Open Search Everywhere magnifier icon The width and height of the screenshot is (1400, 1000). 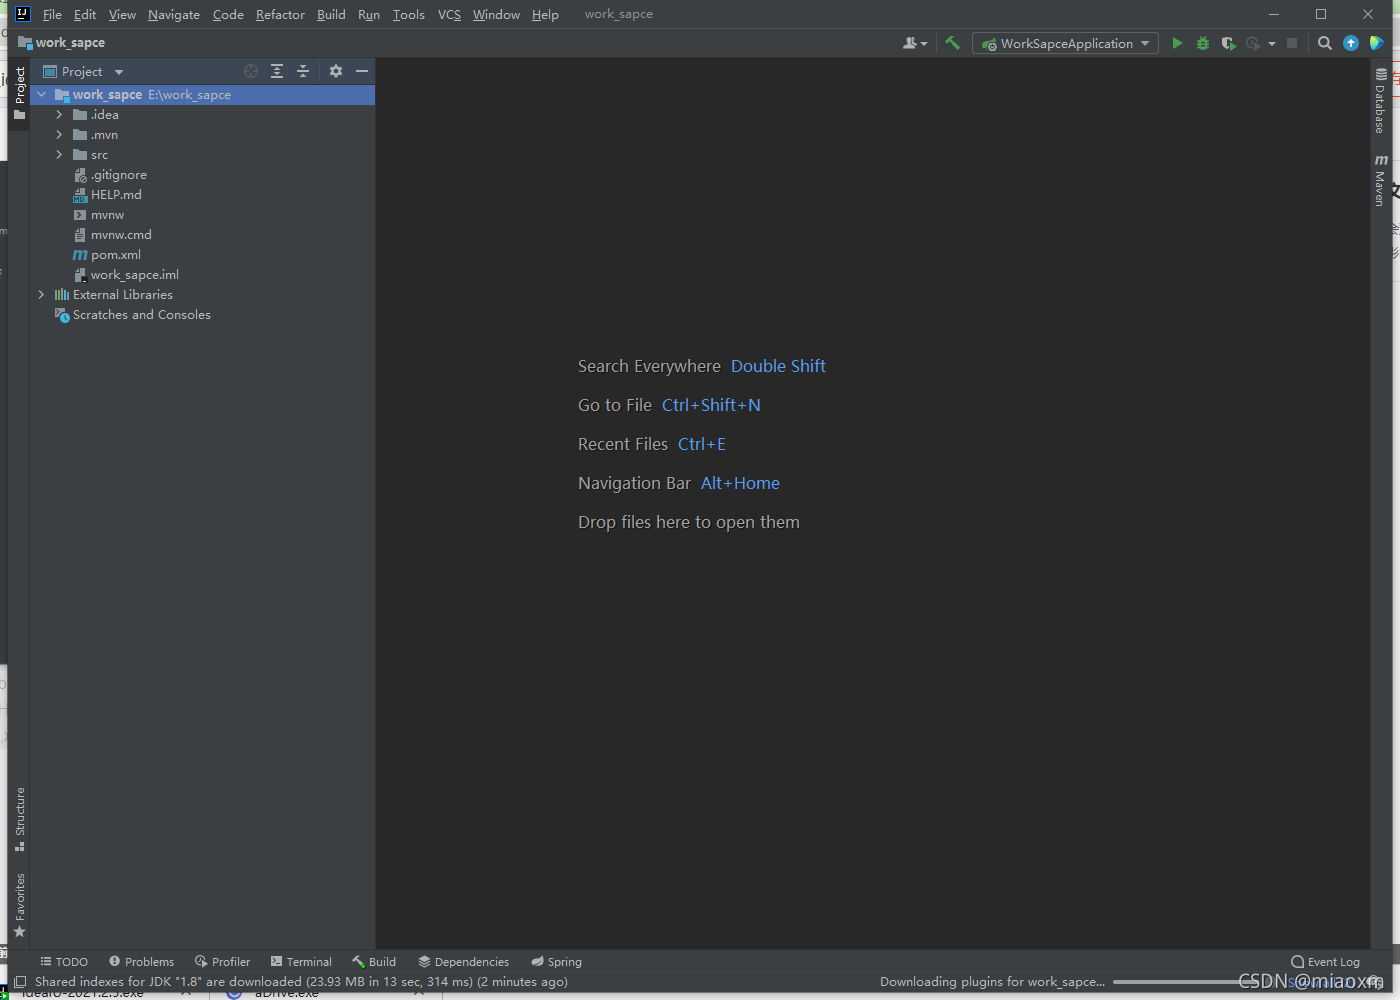click(1325, 43)
